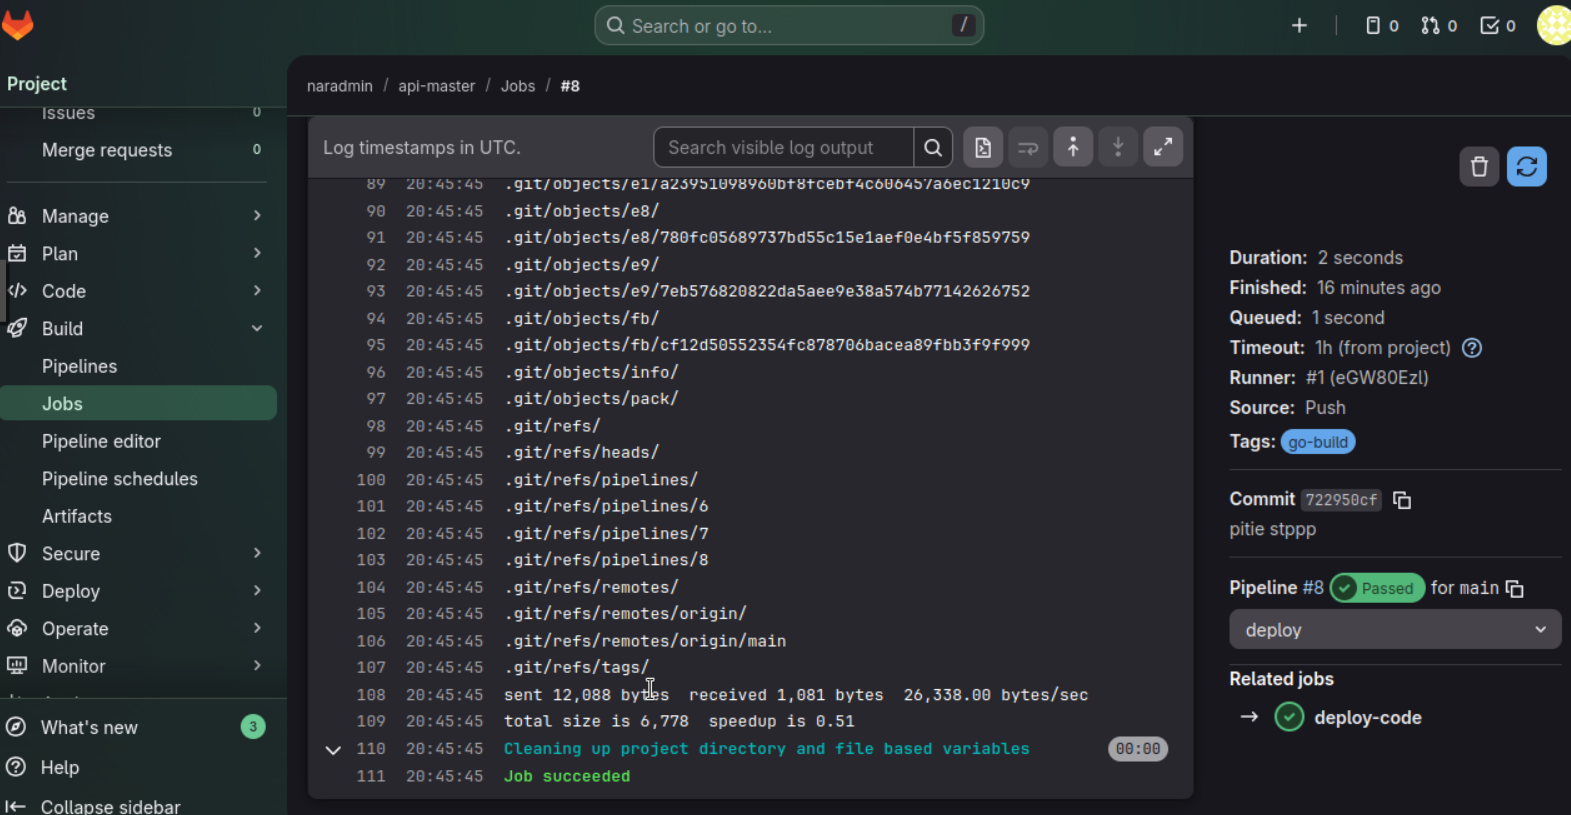
Task: Click the api-master breadcrumb link
Action: coord(436,86)
